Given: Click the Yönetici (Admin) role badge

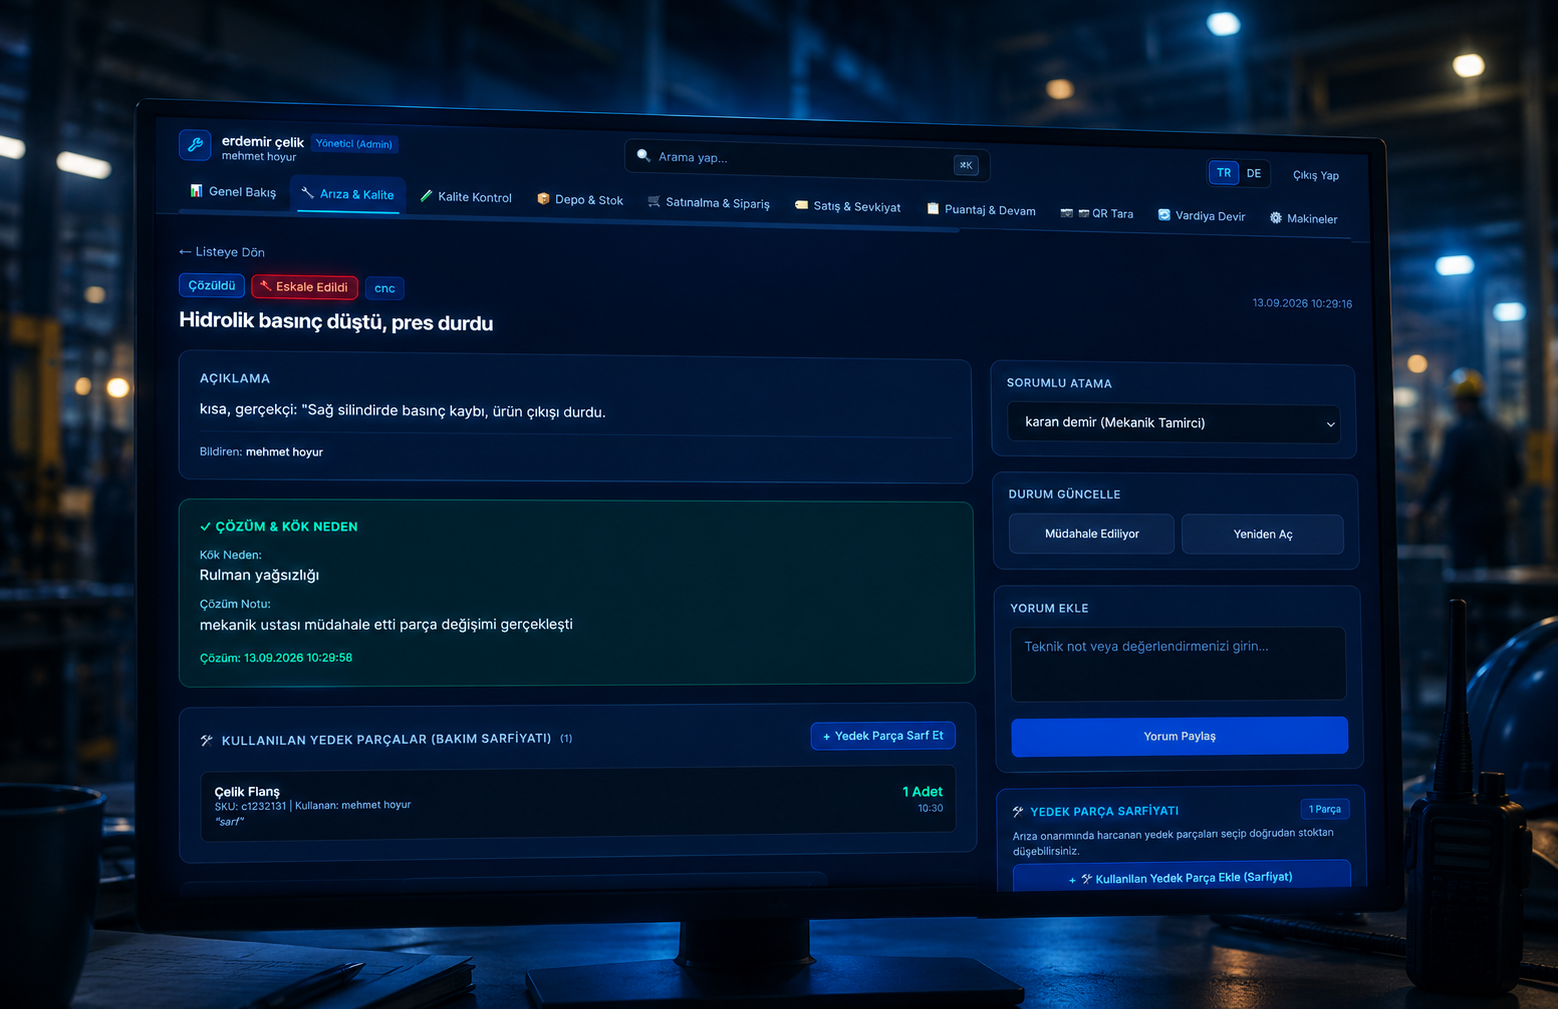Looking at the screenshot, I should pos(354,144).
